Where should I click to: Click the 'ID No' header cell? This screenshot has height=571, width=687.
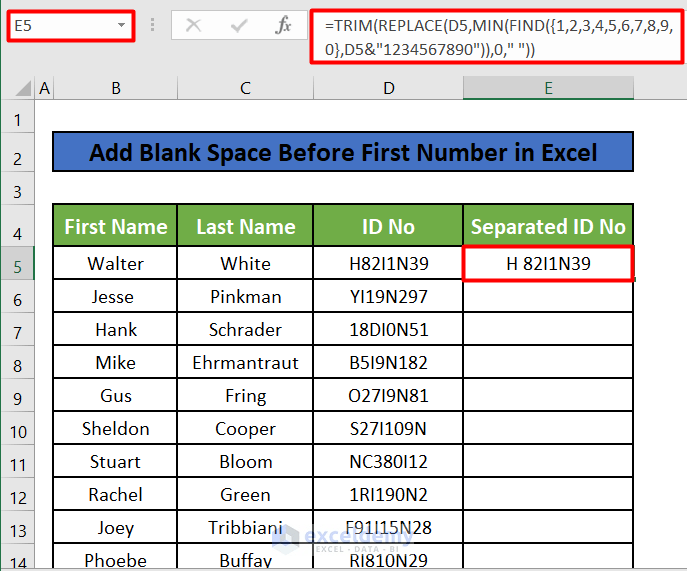click(388, 226)
